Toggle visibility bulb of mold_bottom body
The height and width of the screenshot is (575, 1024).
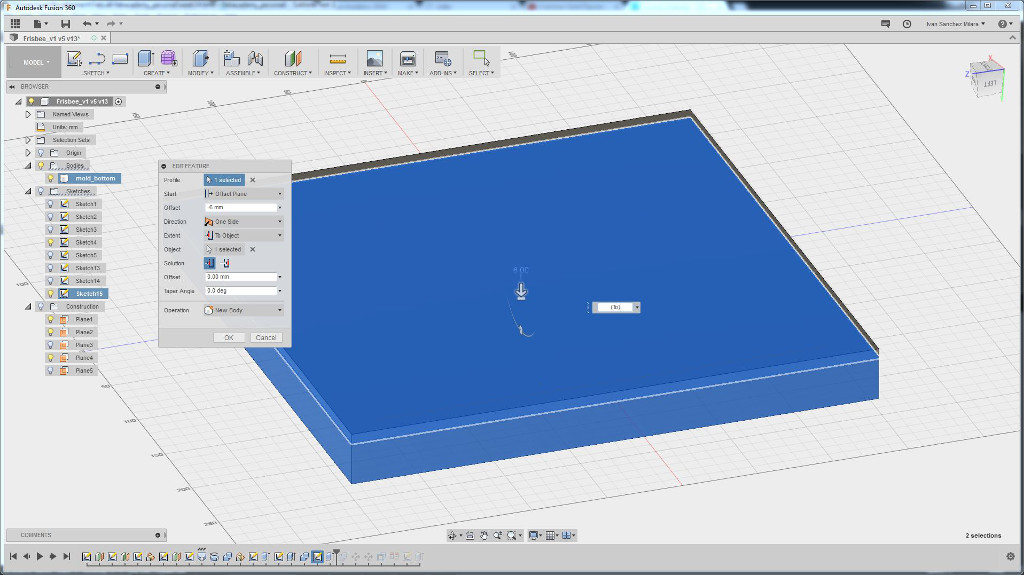tap(50, 178)
